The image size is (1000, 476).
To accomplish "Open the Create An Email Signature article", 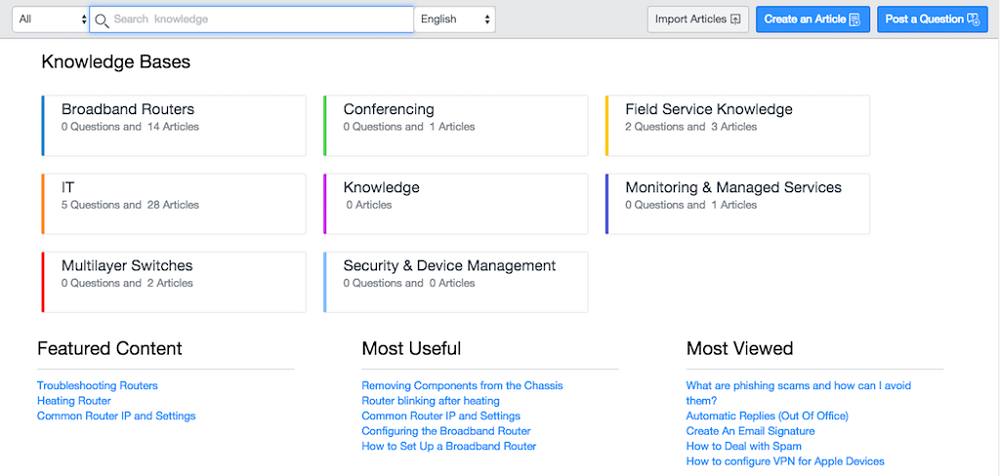I will 750,431.
